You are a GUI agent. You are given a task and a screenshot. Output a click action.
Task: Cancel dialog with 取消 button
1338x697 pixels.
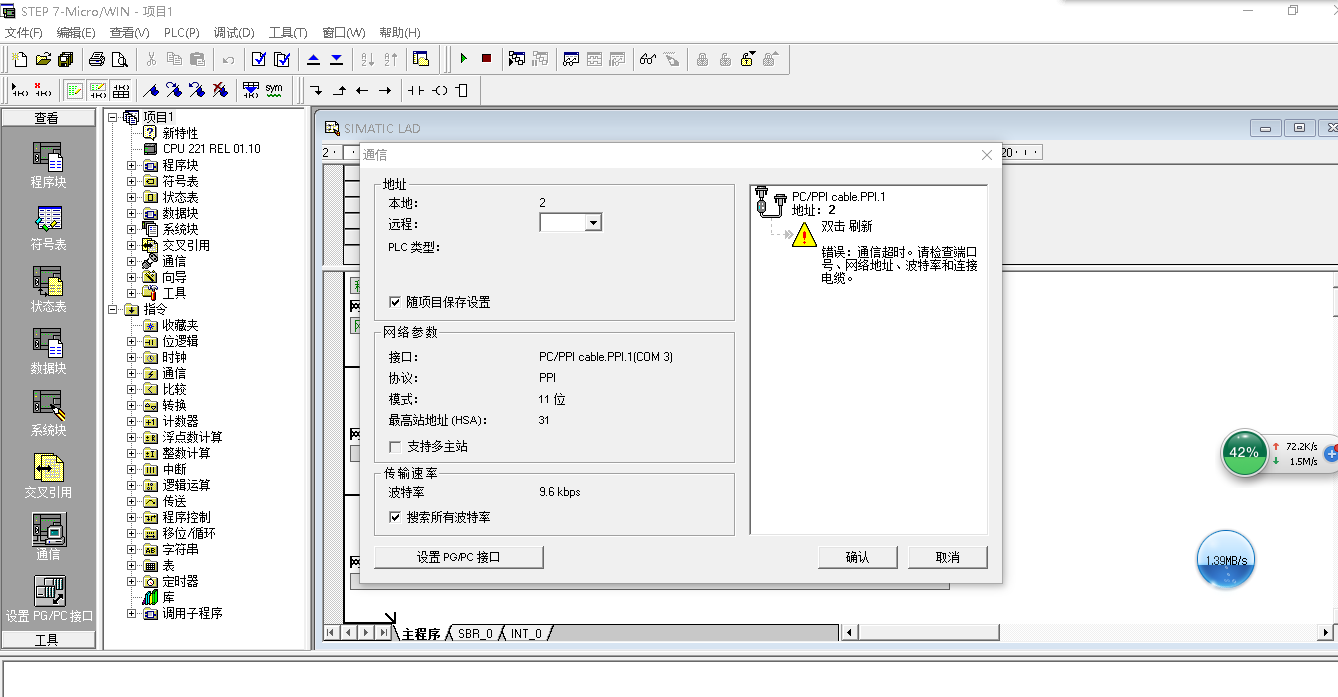pyautogui.click(x=947, y=557)
